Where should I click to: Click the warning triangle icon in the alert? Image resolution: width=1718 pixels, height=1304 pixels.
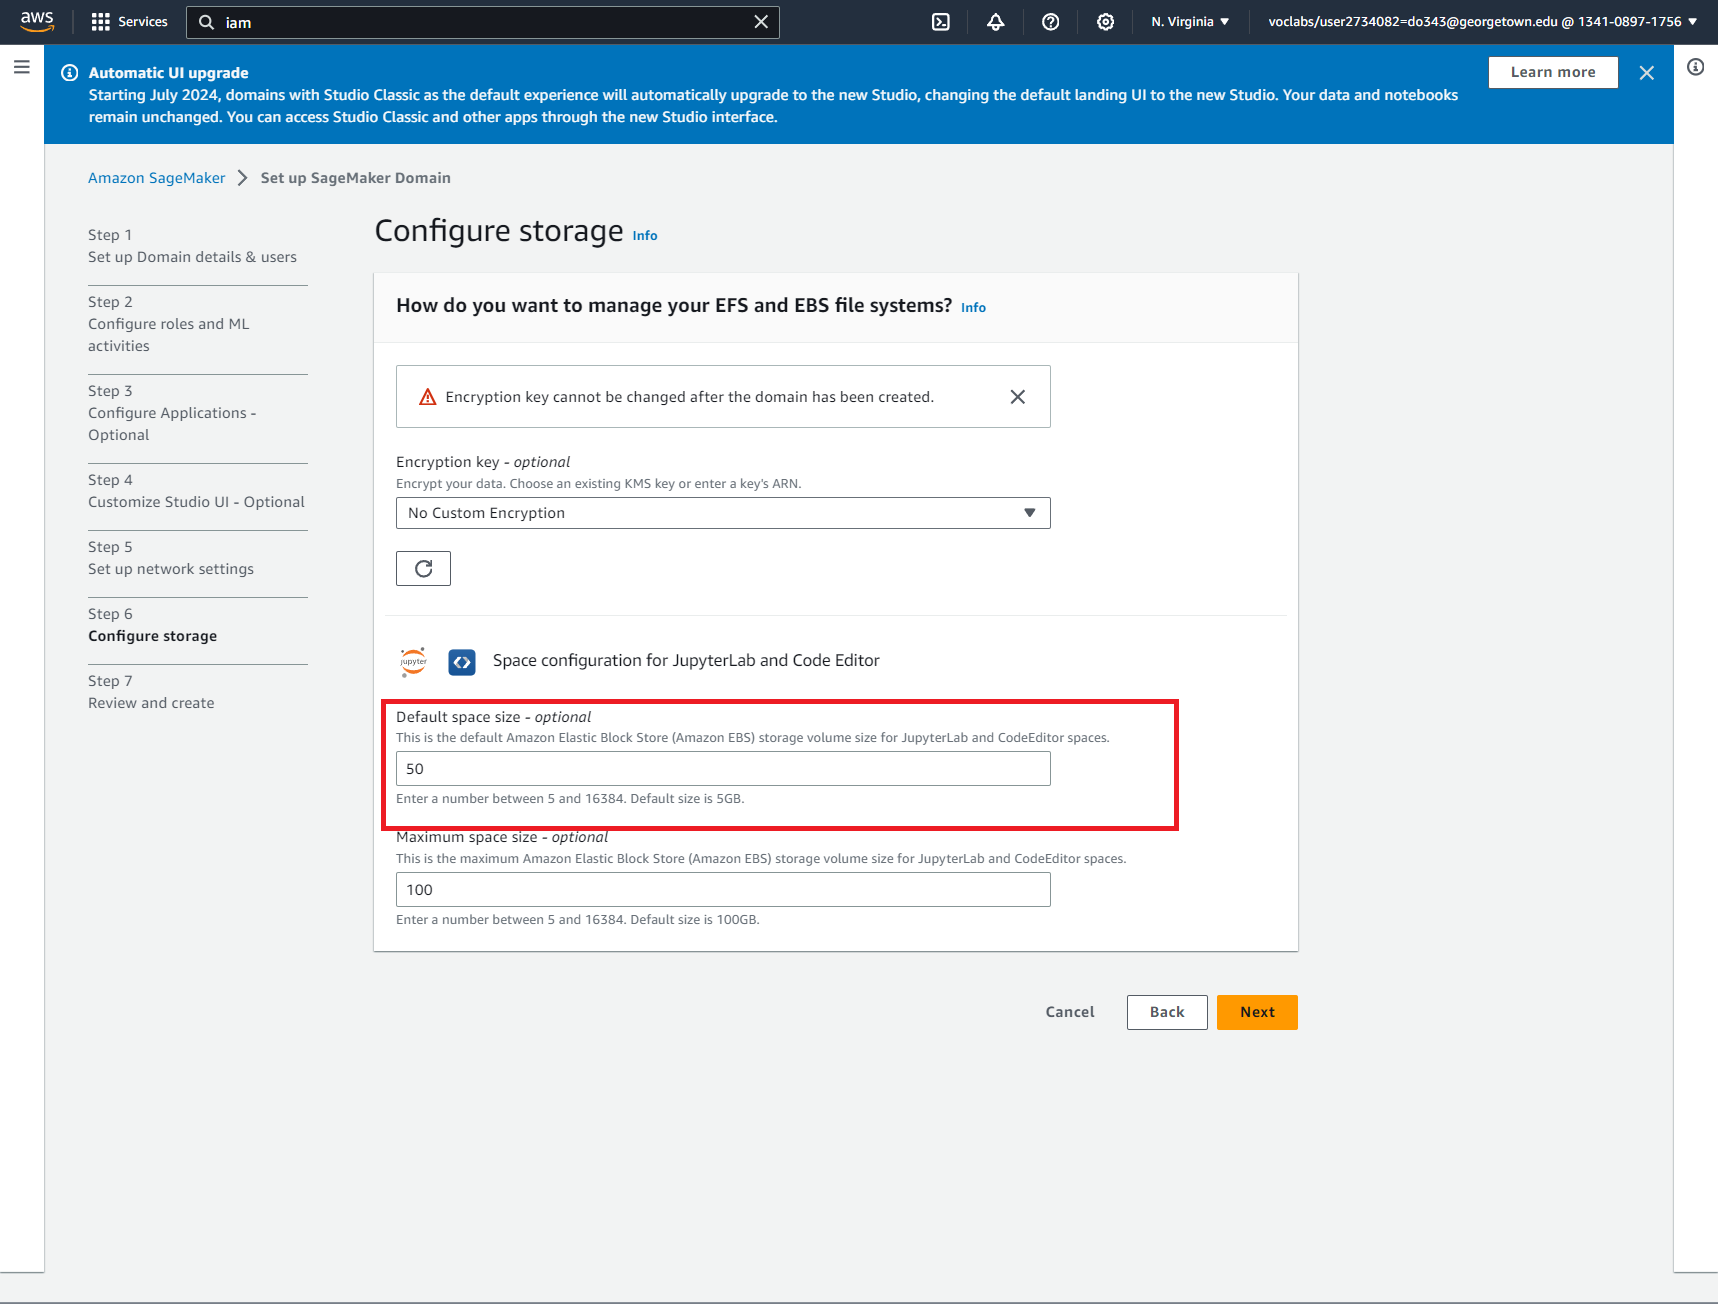tap(428, 397)
